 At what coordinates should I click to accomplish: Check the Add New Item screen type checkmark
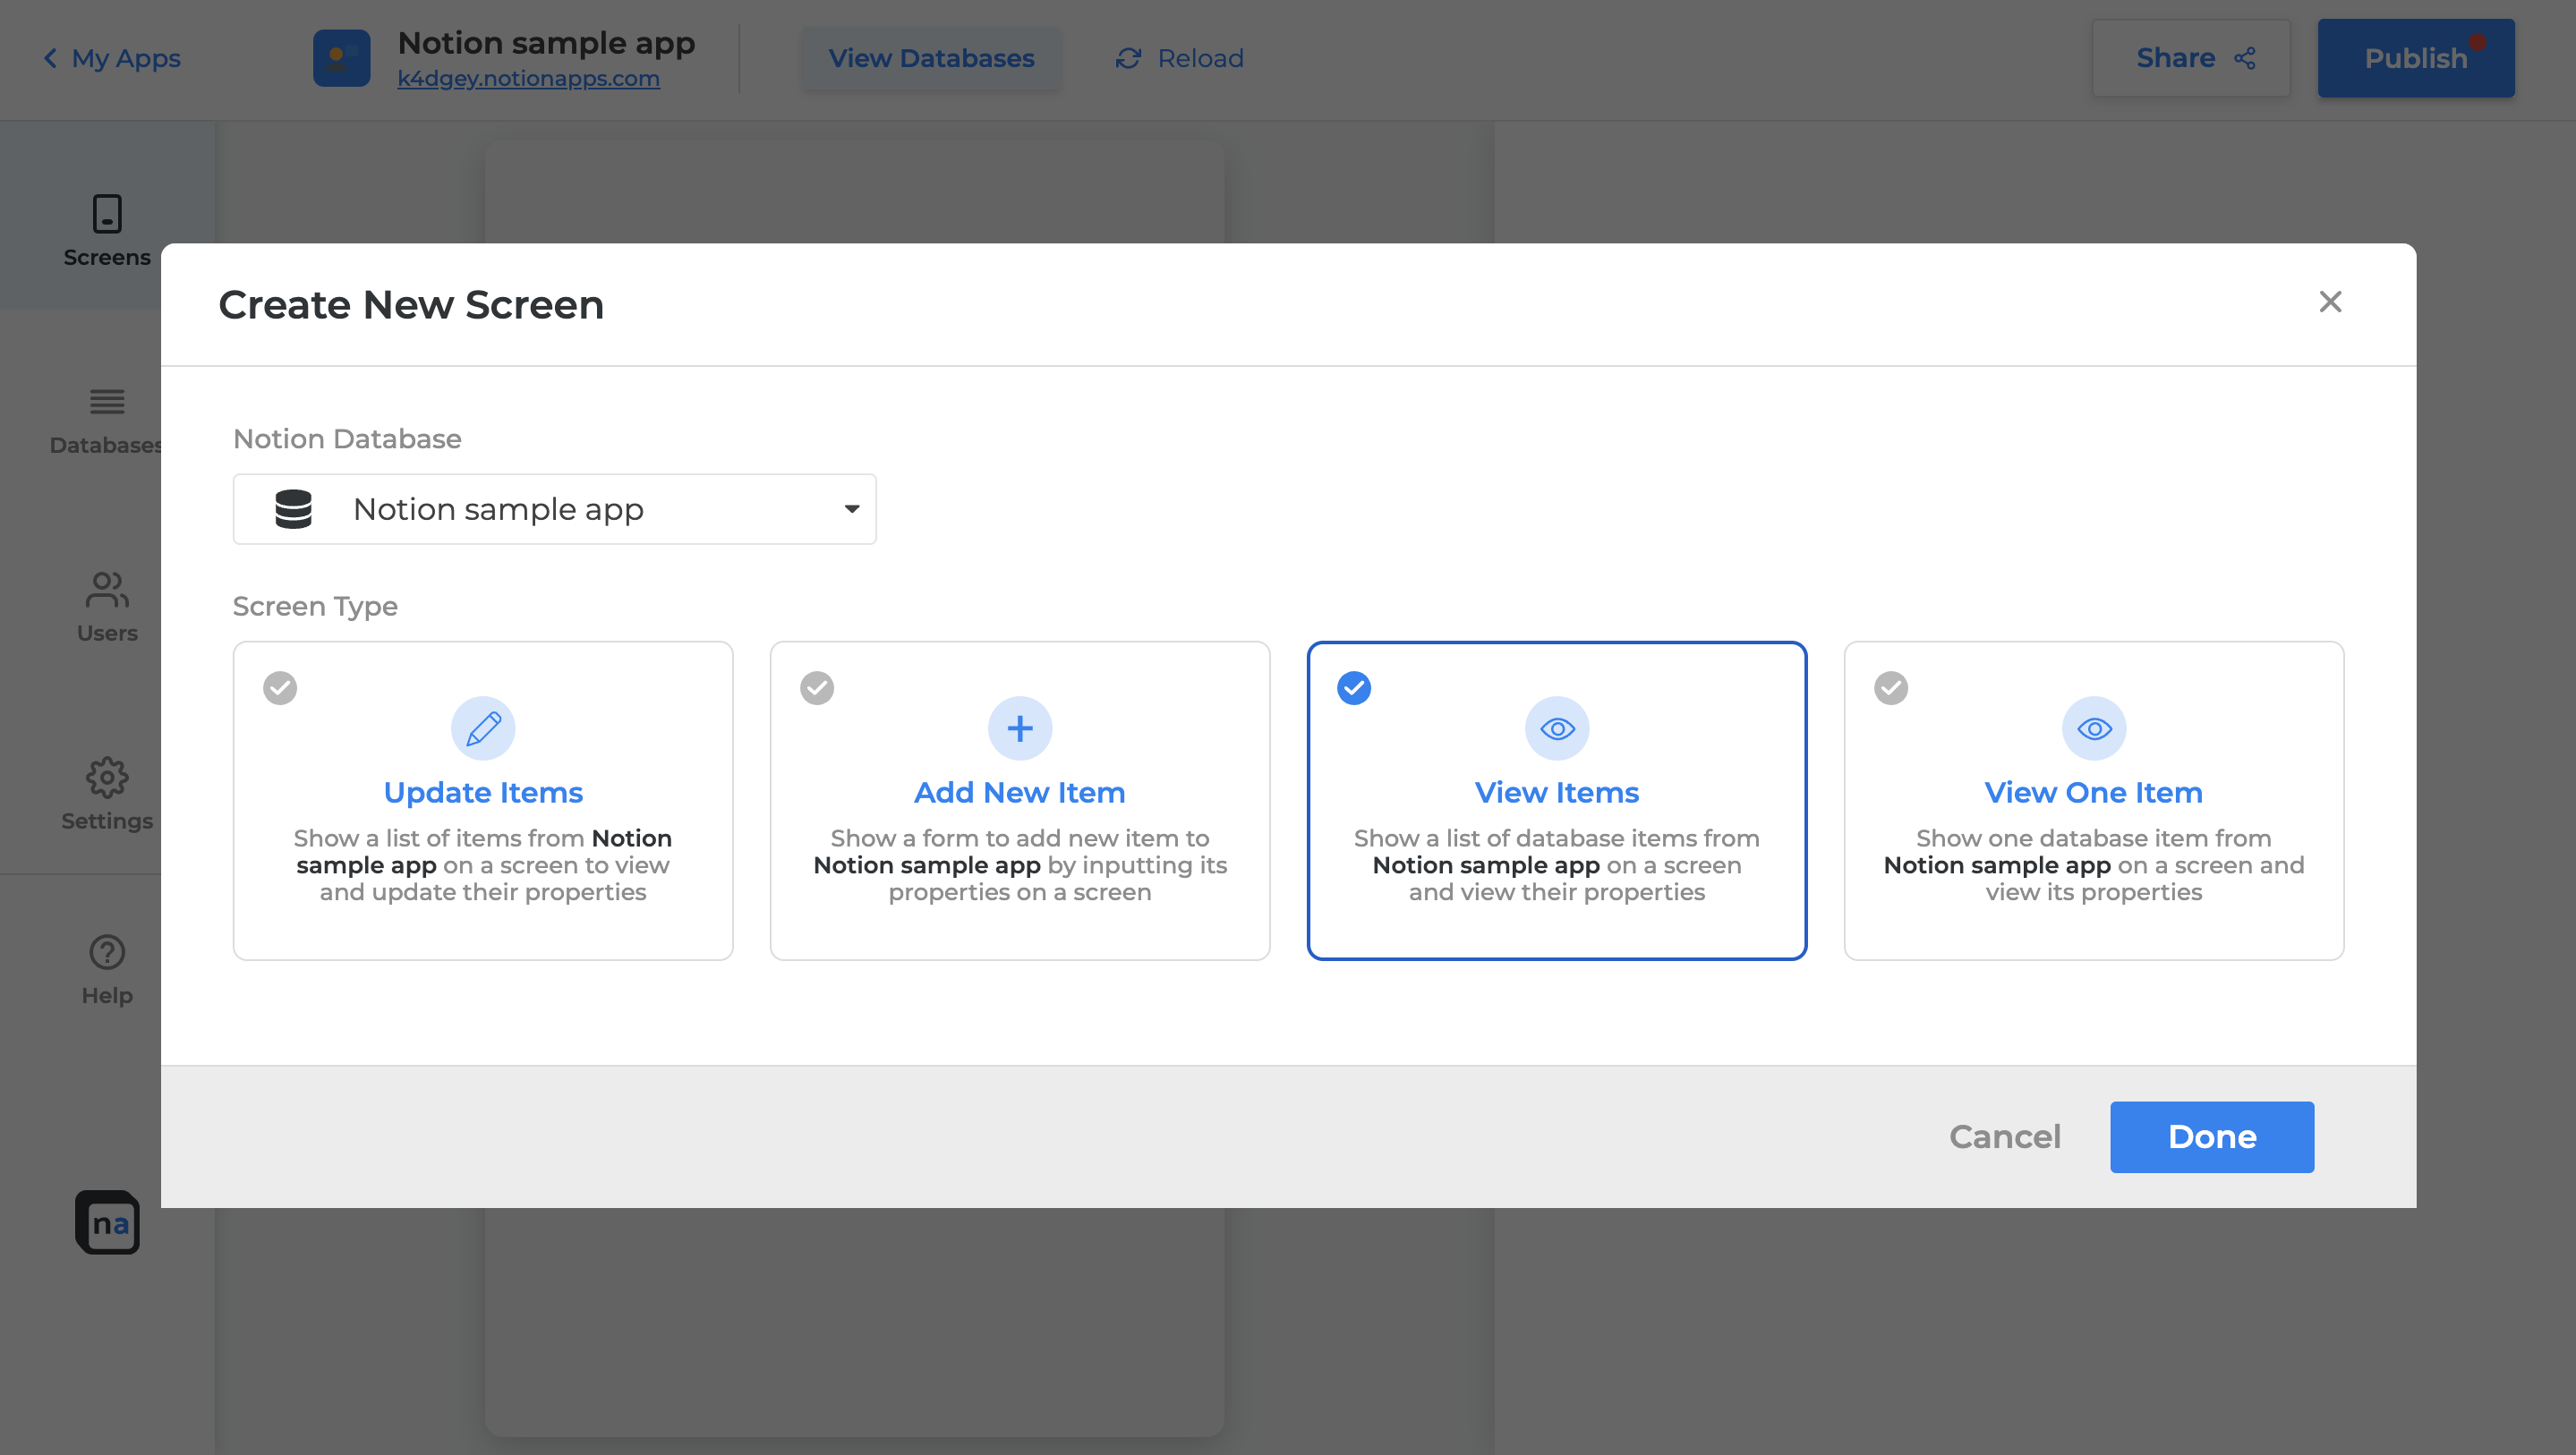(817, 688)
